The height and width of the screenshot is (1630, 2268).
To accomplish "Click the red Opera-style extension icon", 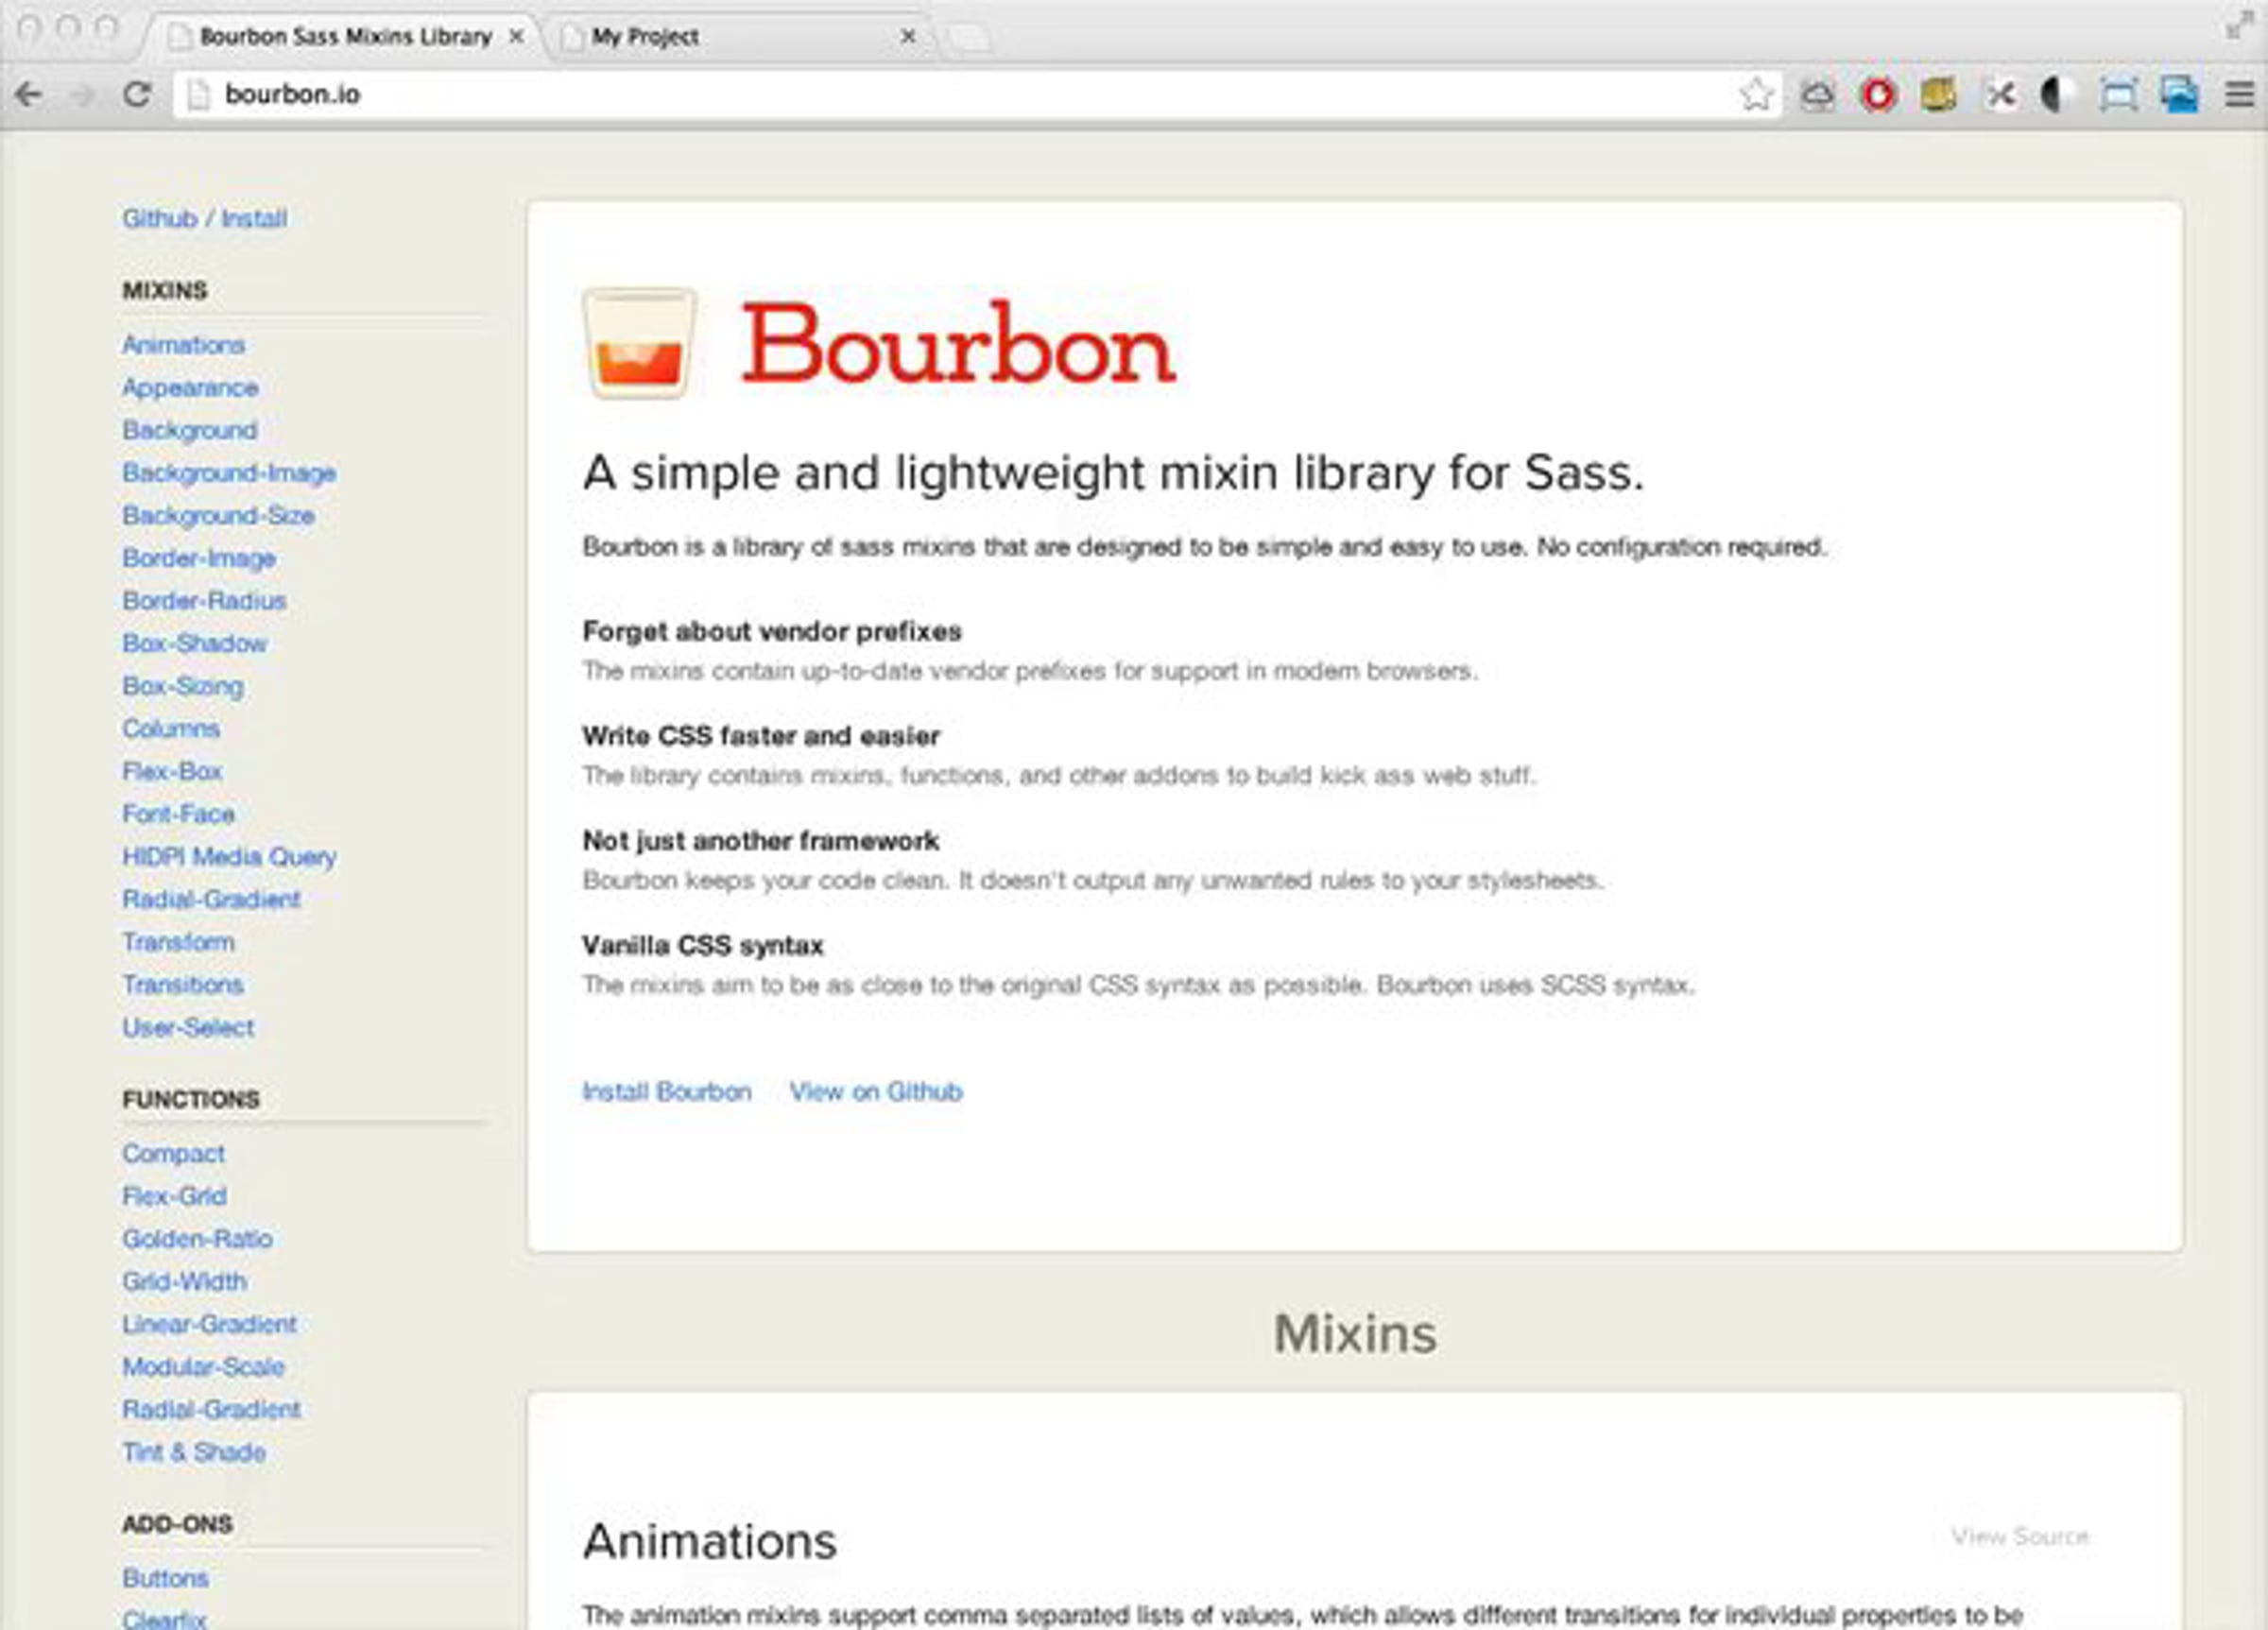I will [1877, 95].
